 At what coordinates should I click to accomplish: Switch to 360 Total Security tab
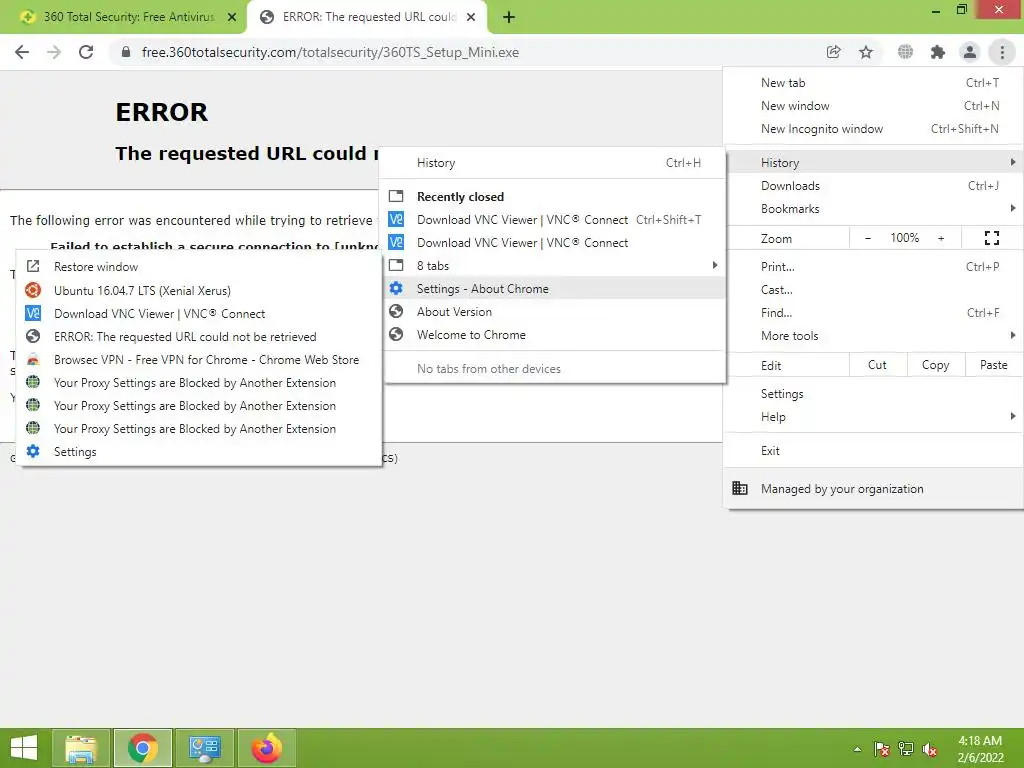(x=123, y=17)
